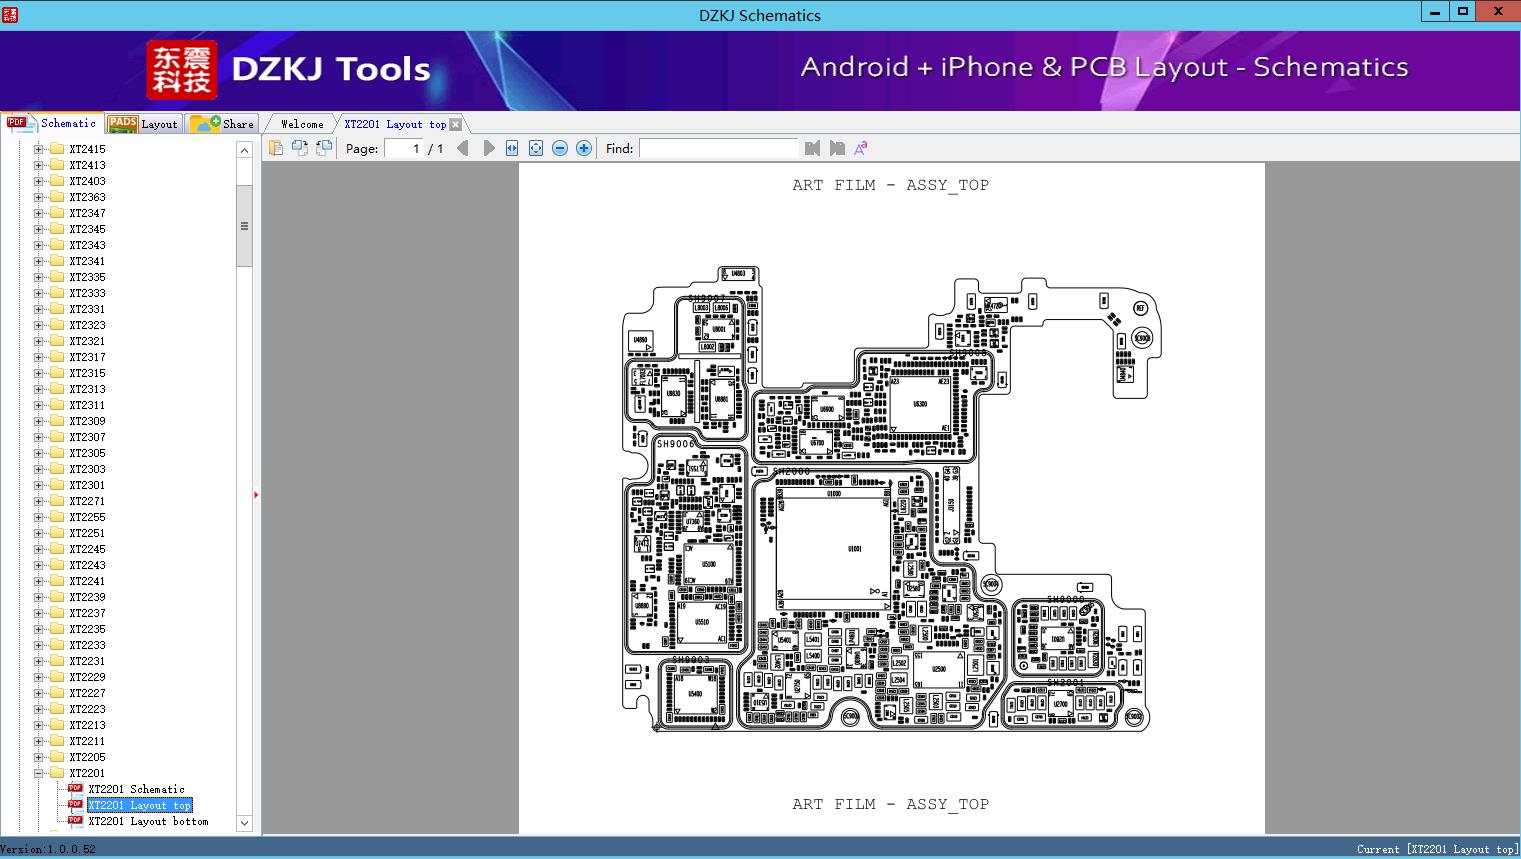Screen dimensions: 1521x859
Task: Open the Share tab
Action: (223, 124)
